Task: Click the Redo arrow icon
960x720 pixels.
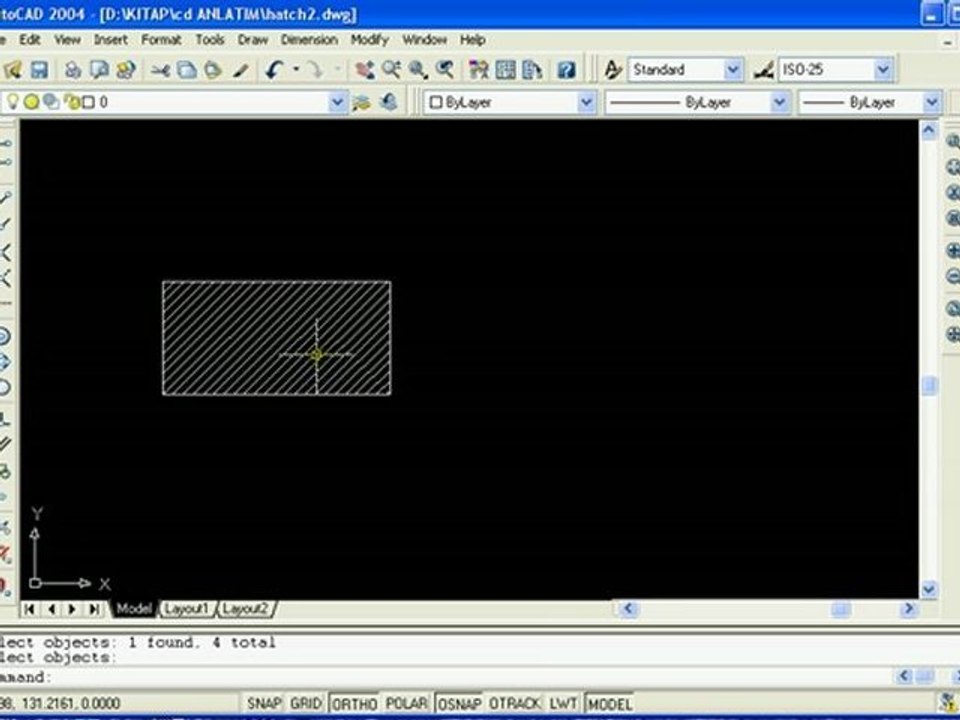Action: pyautogui.click(x=315, y=70)
